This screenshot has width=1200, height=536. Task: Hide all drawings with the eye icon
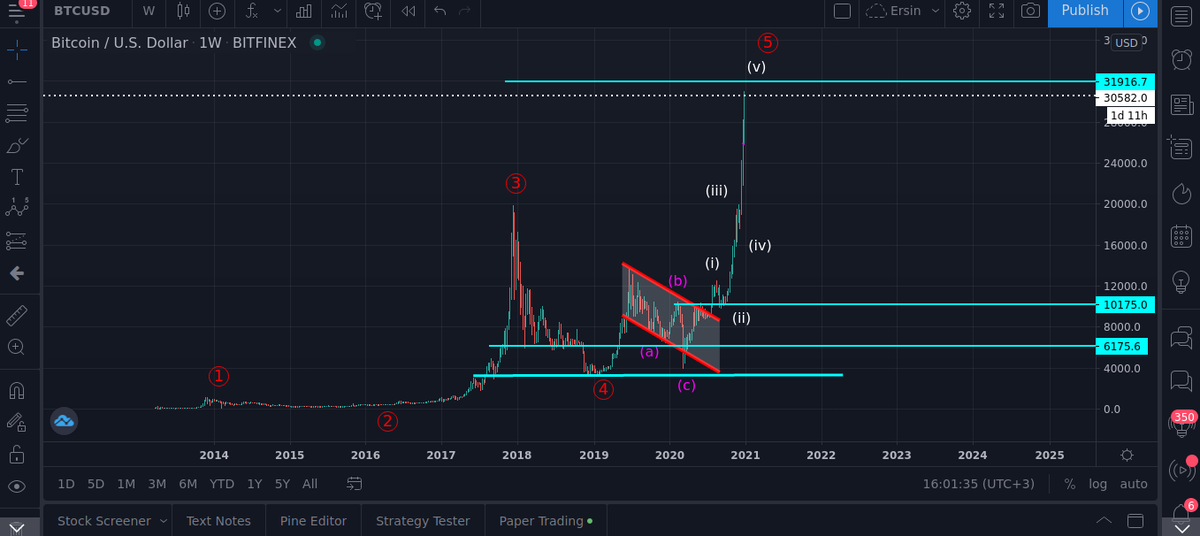pos(17,486)
